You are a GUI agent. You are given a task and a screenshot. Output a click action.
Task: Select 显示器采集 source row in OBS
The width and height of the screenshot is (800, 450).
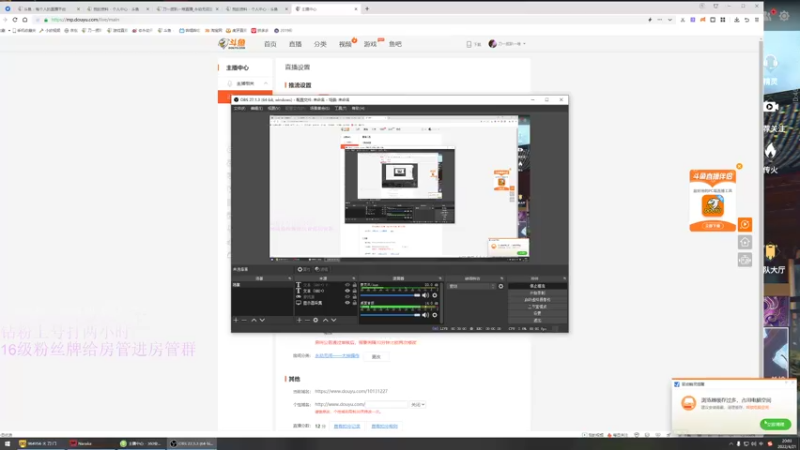(326, 303)
